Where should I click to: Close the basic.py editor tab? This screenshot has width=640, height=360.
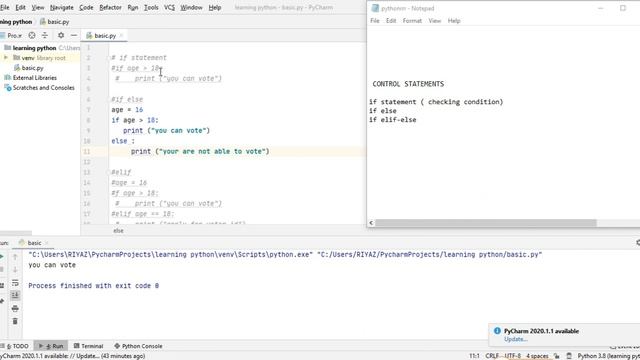121,36
